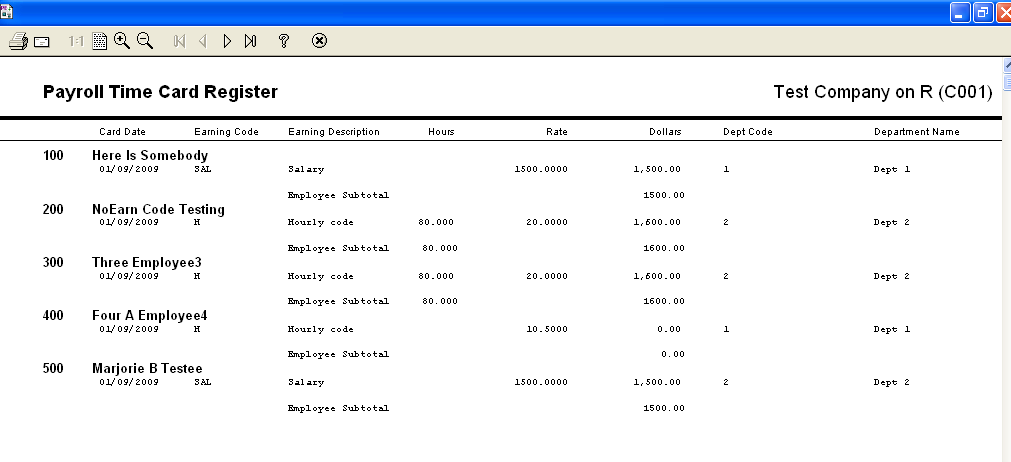The height and width of the screenshot is (462, 1011).
Task: Jump to the first page of report
Action: [179, 41]
